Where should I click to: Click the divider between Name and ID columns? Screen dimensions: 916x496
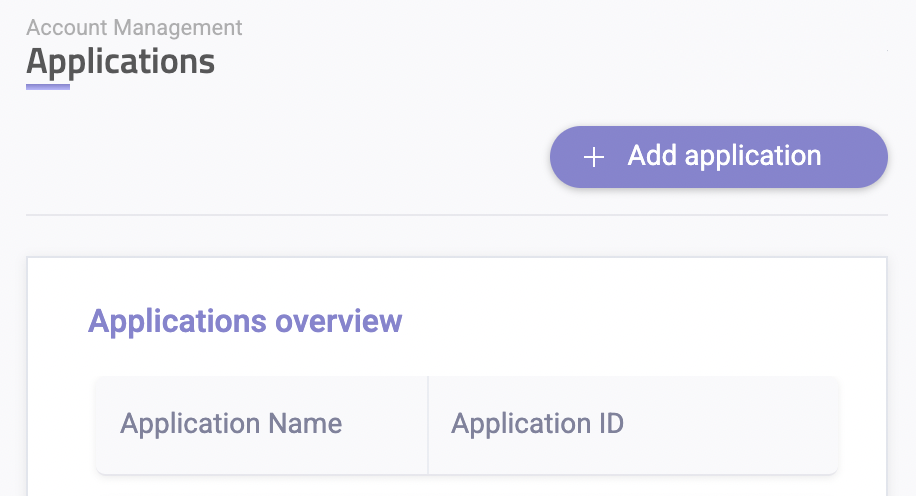pos(428,424)
